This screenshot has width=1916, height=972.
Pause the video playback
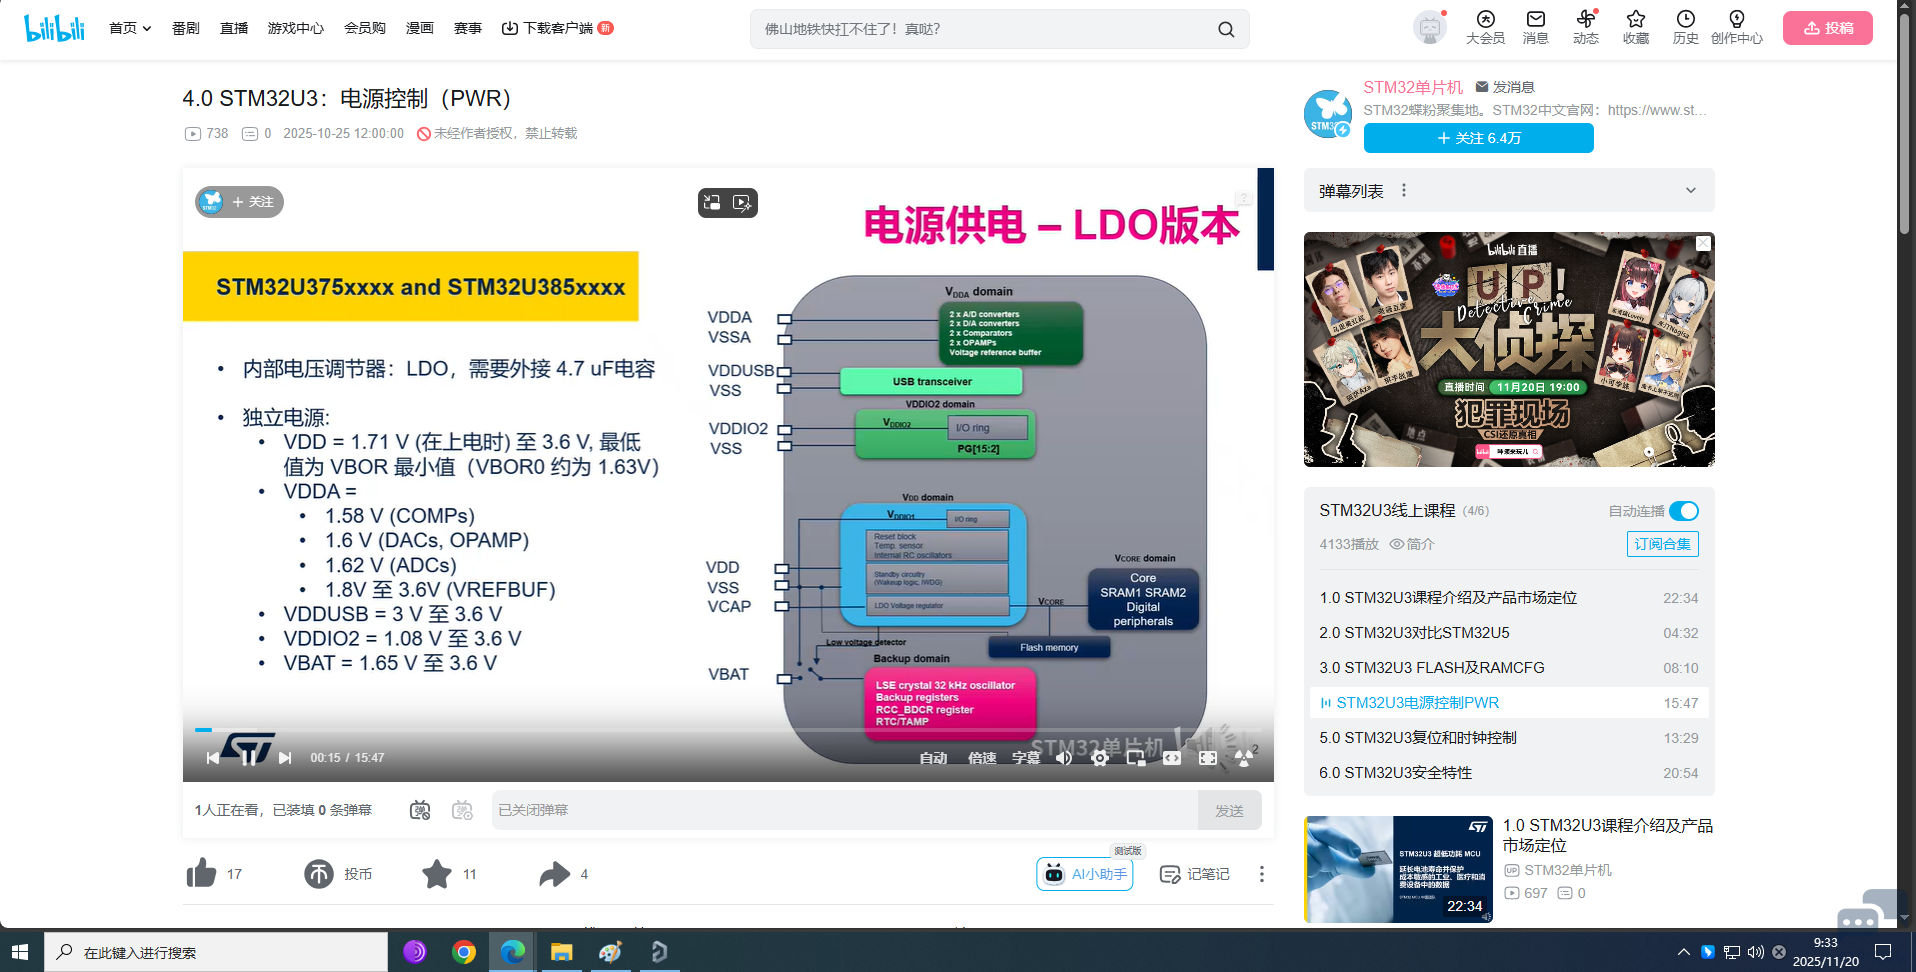click(x=248, y=758)
